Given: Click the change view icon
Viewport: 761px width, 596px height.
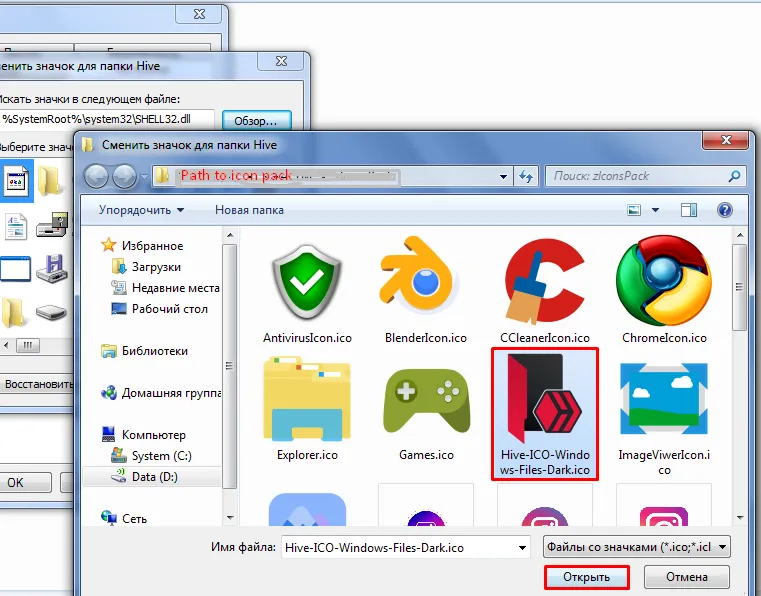Looking at the screenshot, I should point(634,210).
